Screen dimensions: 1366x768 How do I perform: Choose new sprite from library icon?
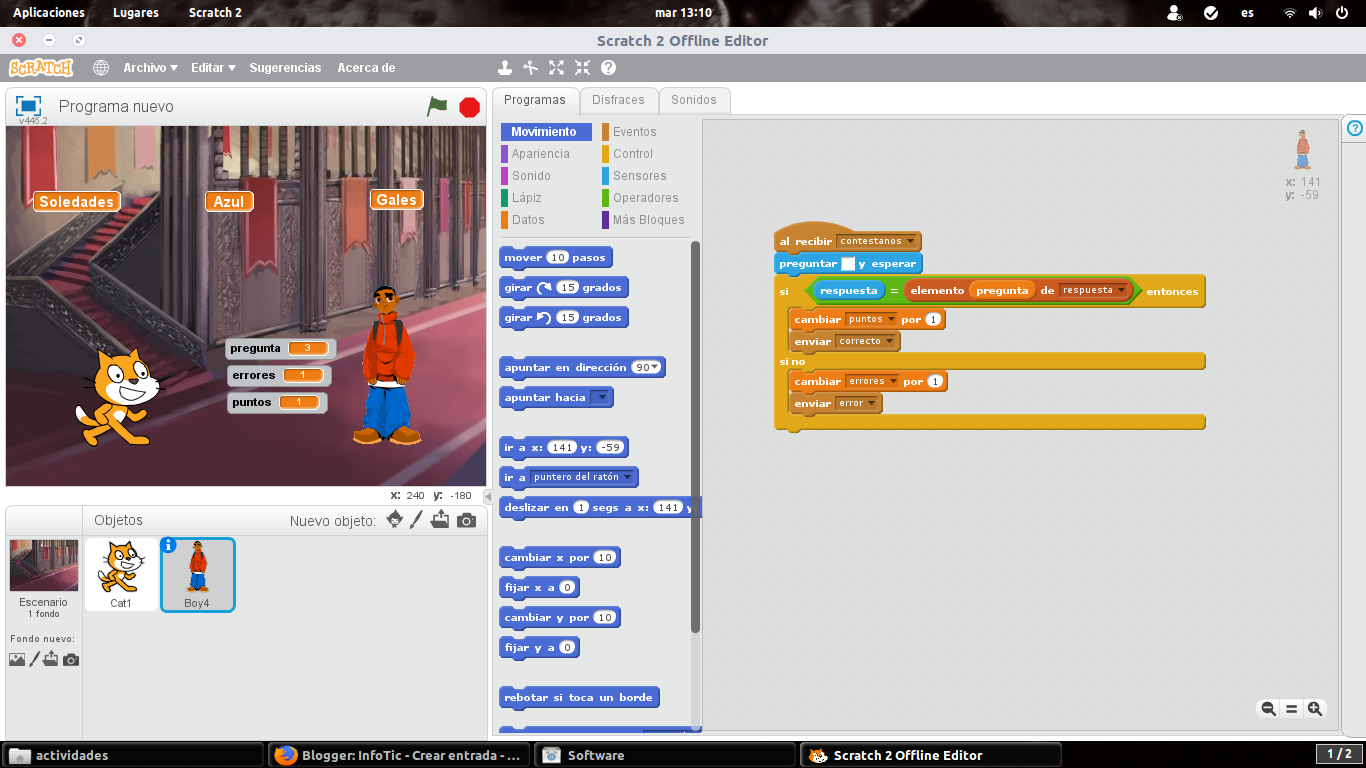[x=395, y=520]
